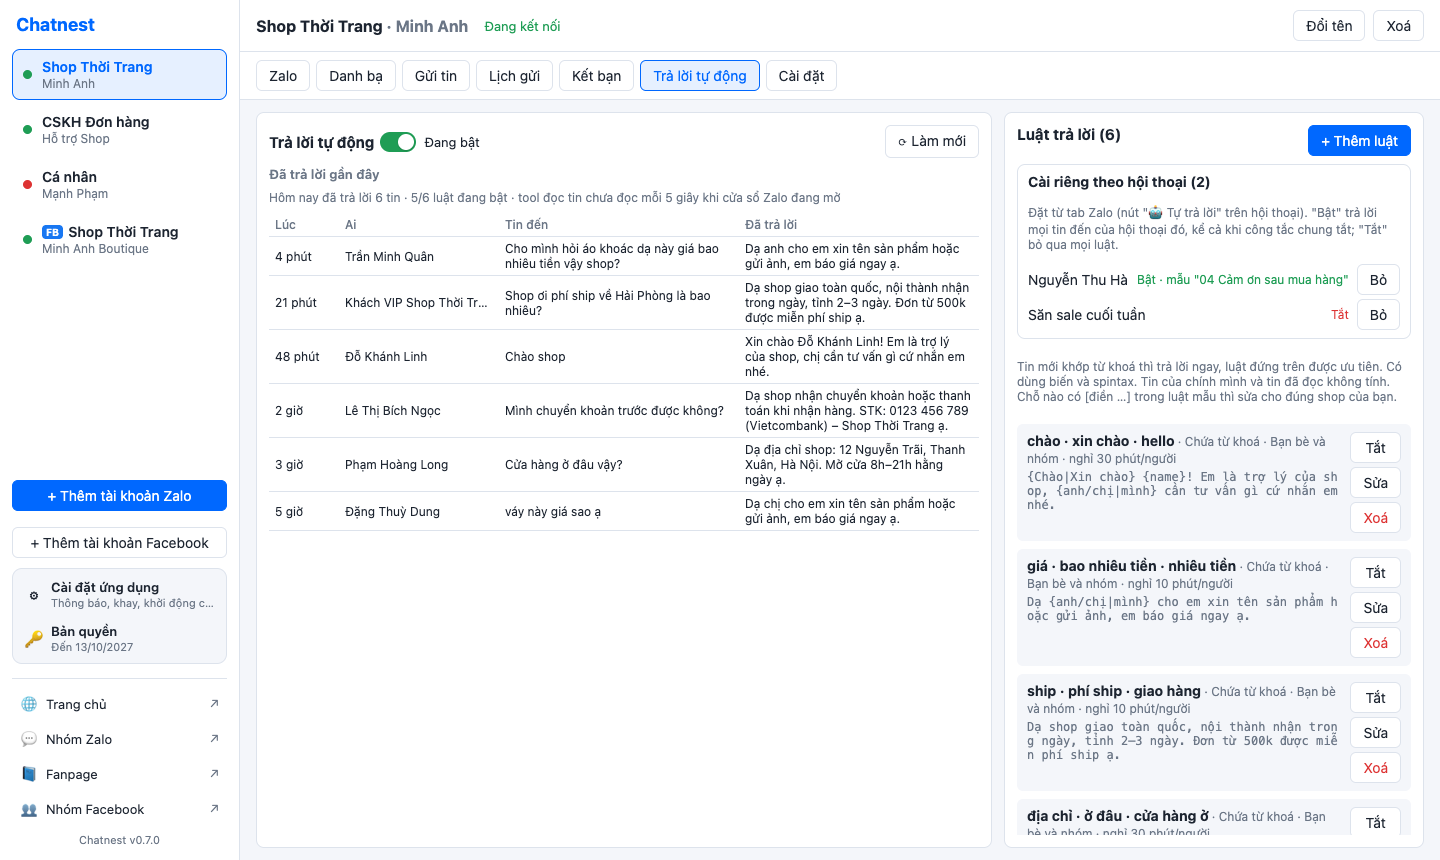The image size is (1440, 860).
Task: Delete the account using the header Xoá button
Action: click(1399, 26)
